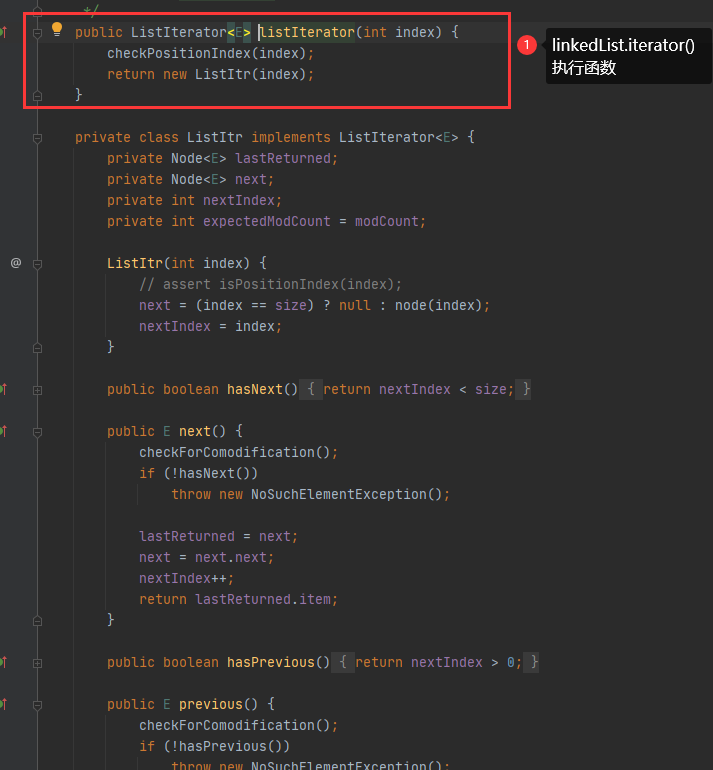713x770 pixels.
Task: Click 'new ListItr(index)' in return statement
Action: tap(235, 74)
